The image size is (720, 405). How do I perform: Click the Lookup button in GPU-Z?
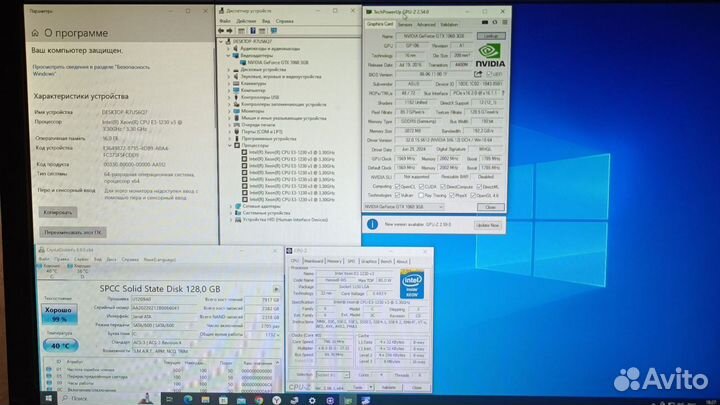click(x=491, y=36)
